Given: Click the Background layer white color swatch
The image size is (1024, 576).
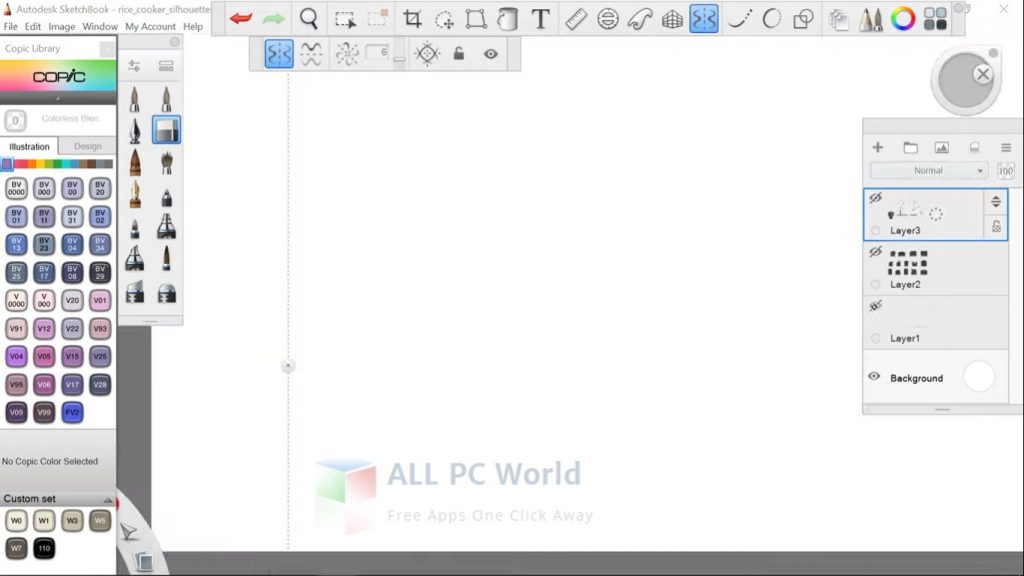Looking at the screenshot, I should pyautogui.click(x=978, y=377).
